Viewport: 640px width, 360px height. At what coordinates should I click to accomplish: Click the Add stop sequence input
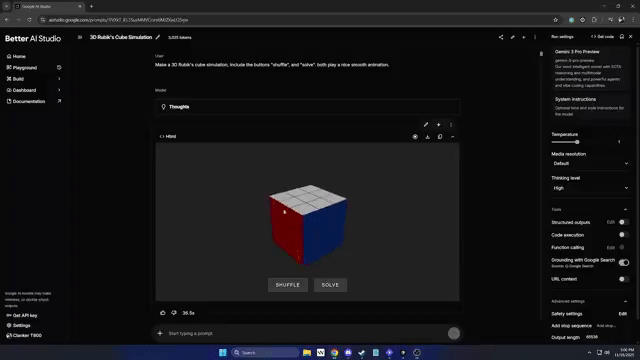[x=606, y=326]
